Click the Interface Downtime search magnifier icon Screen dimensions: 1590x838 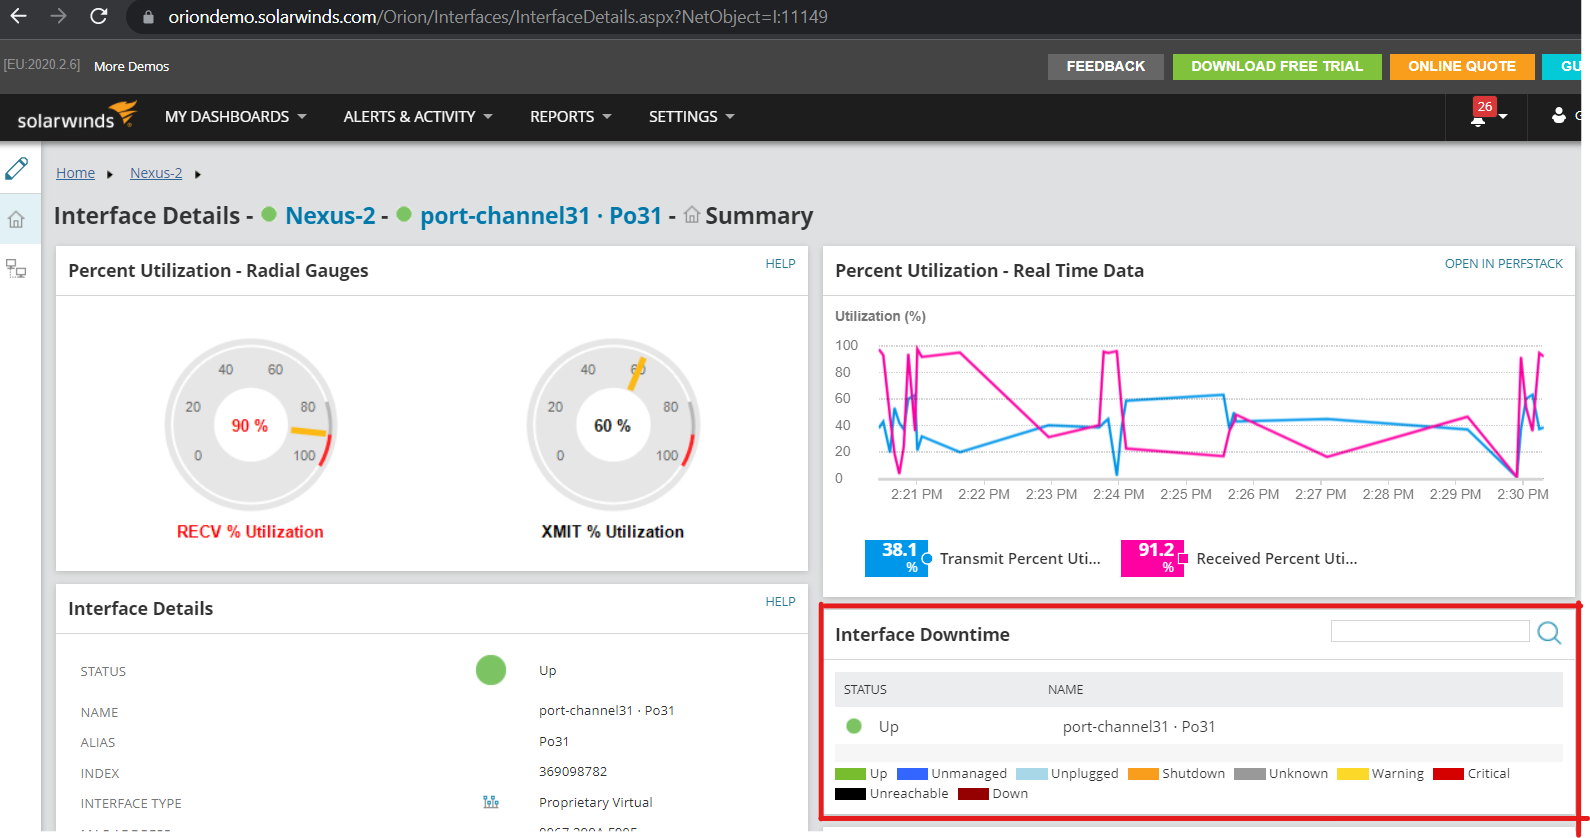(1549, 632)
